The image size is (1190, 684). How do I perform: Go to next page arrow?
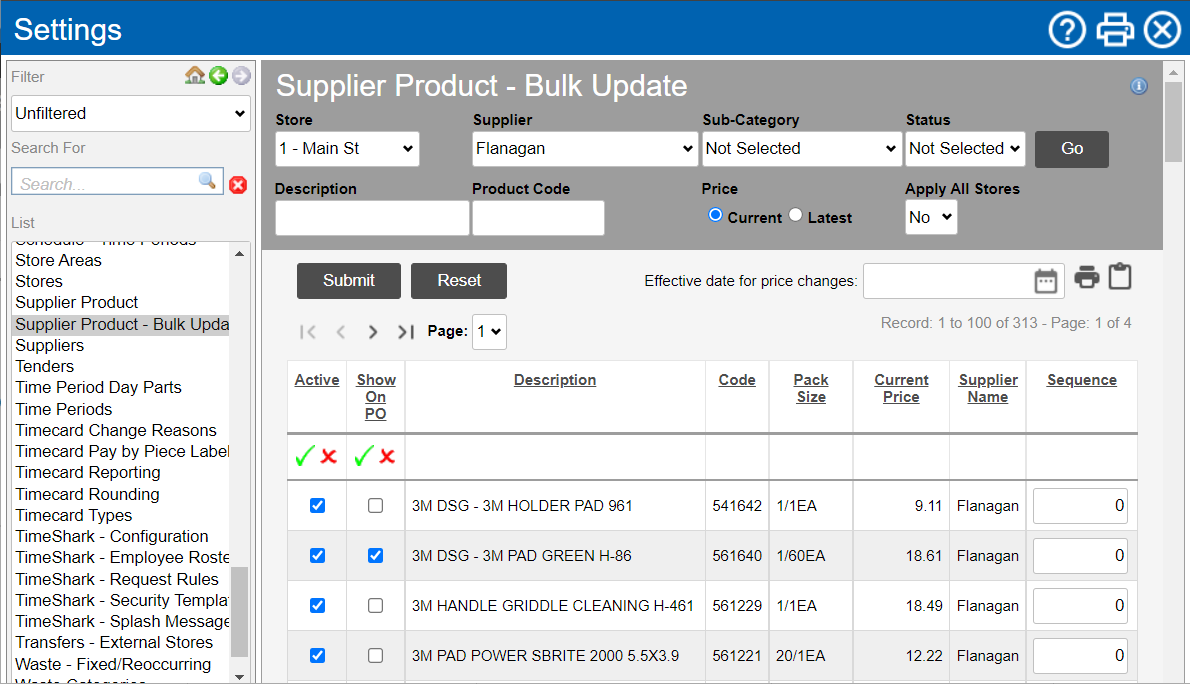click(x=373, y=332)
